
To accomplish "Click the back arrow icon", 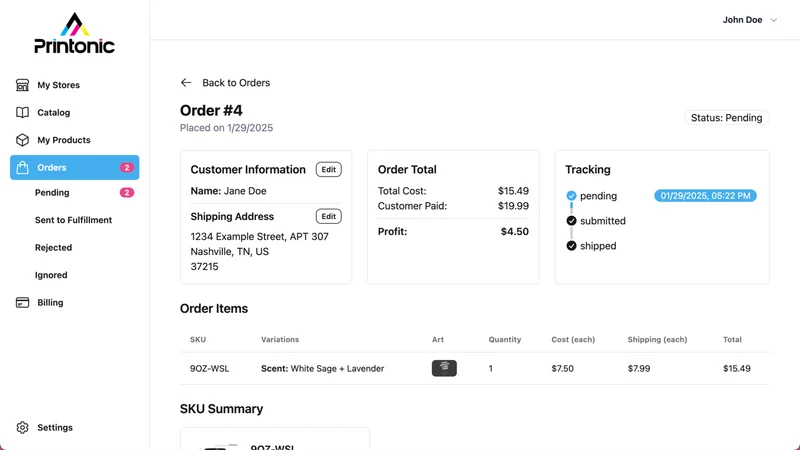I will pyautogui.click(x=186, y=83).
